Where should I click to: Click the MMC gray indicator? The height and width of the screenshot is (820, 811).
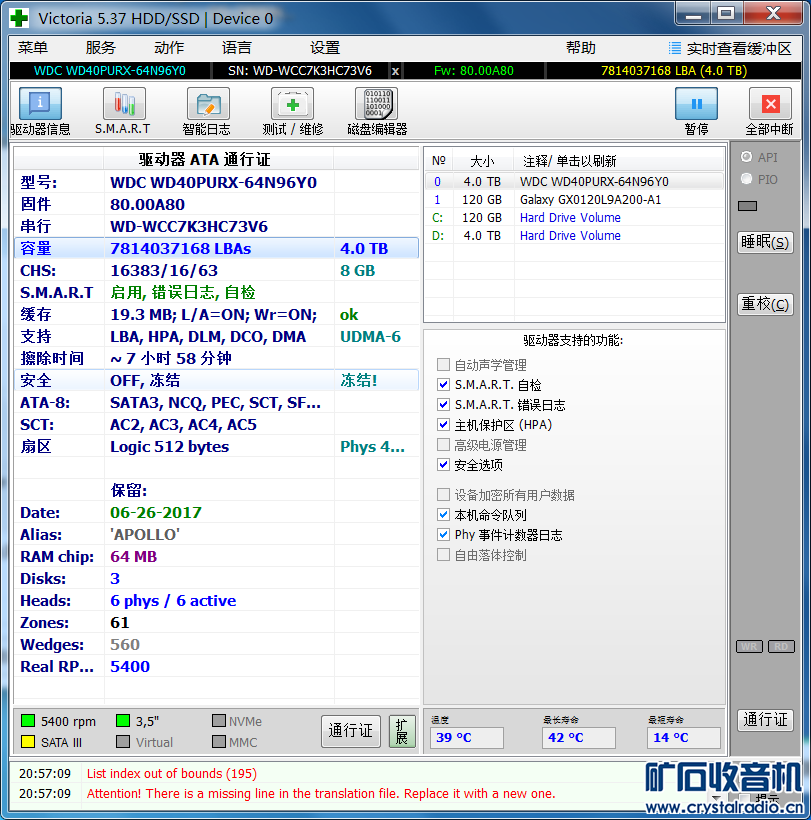[219, 742]
